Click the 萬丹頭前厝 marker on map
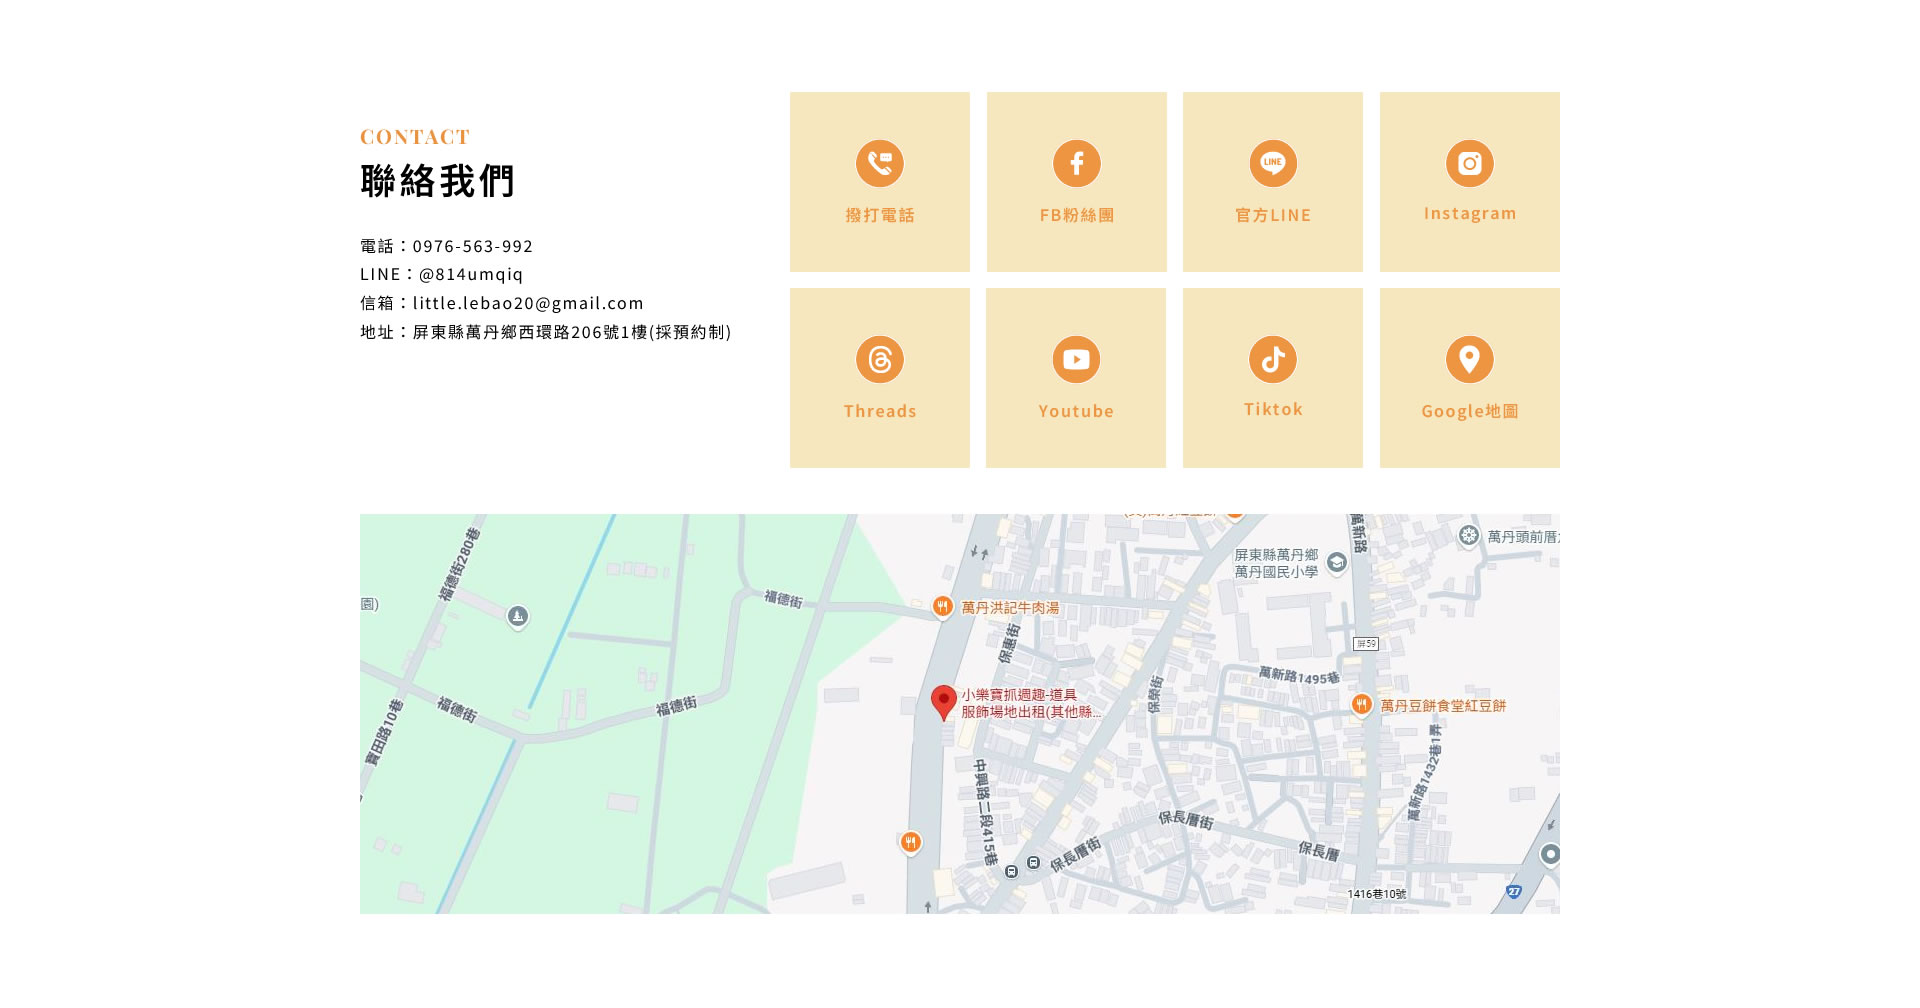The image size is (1920, 1008). [1468, 536]
